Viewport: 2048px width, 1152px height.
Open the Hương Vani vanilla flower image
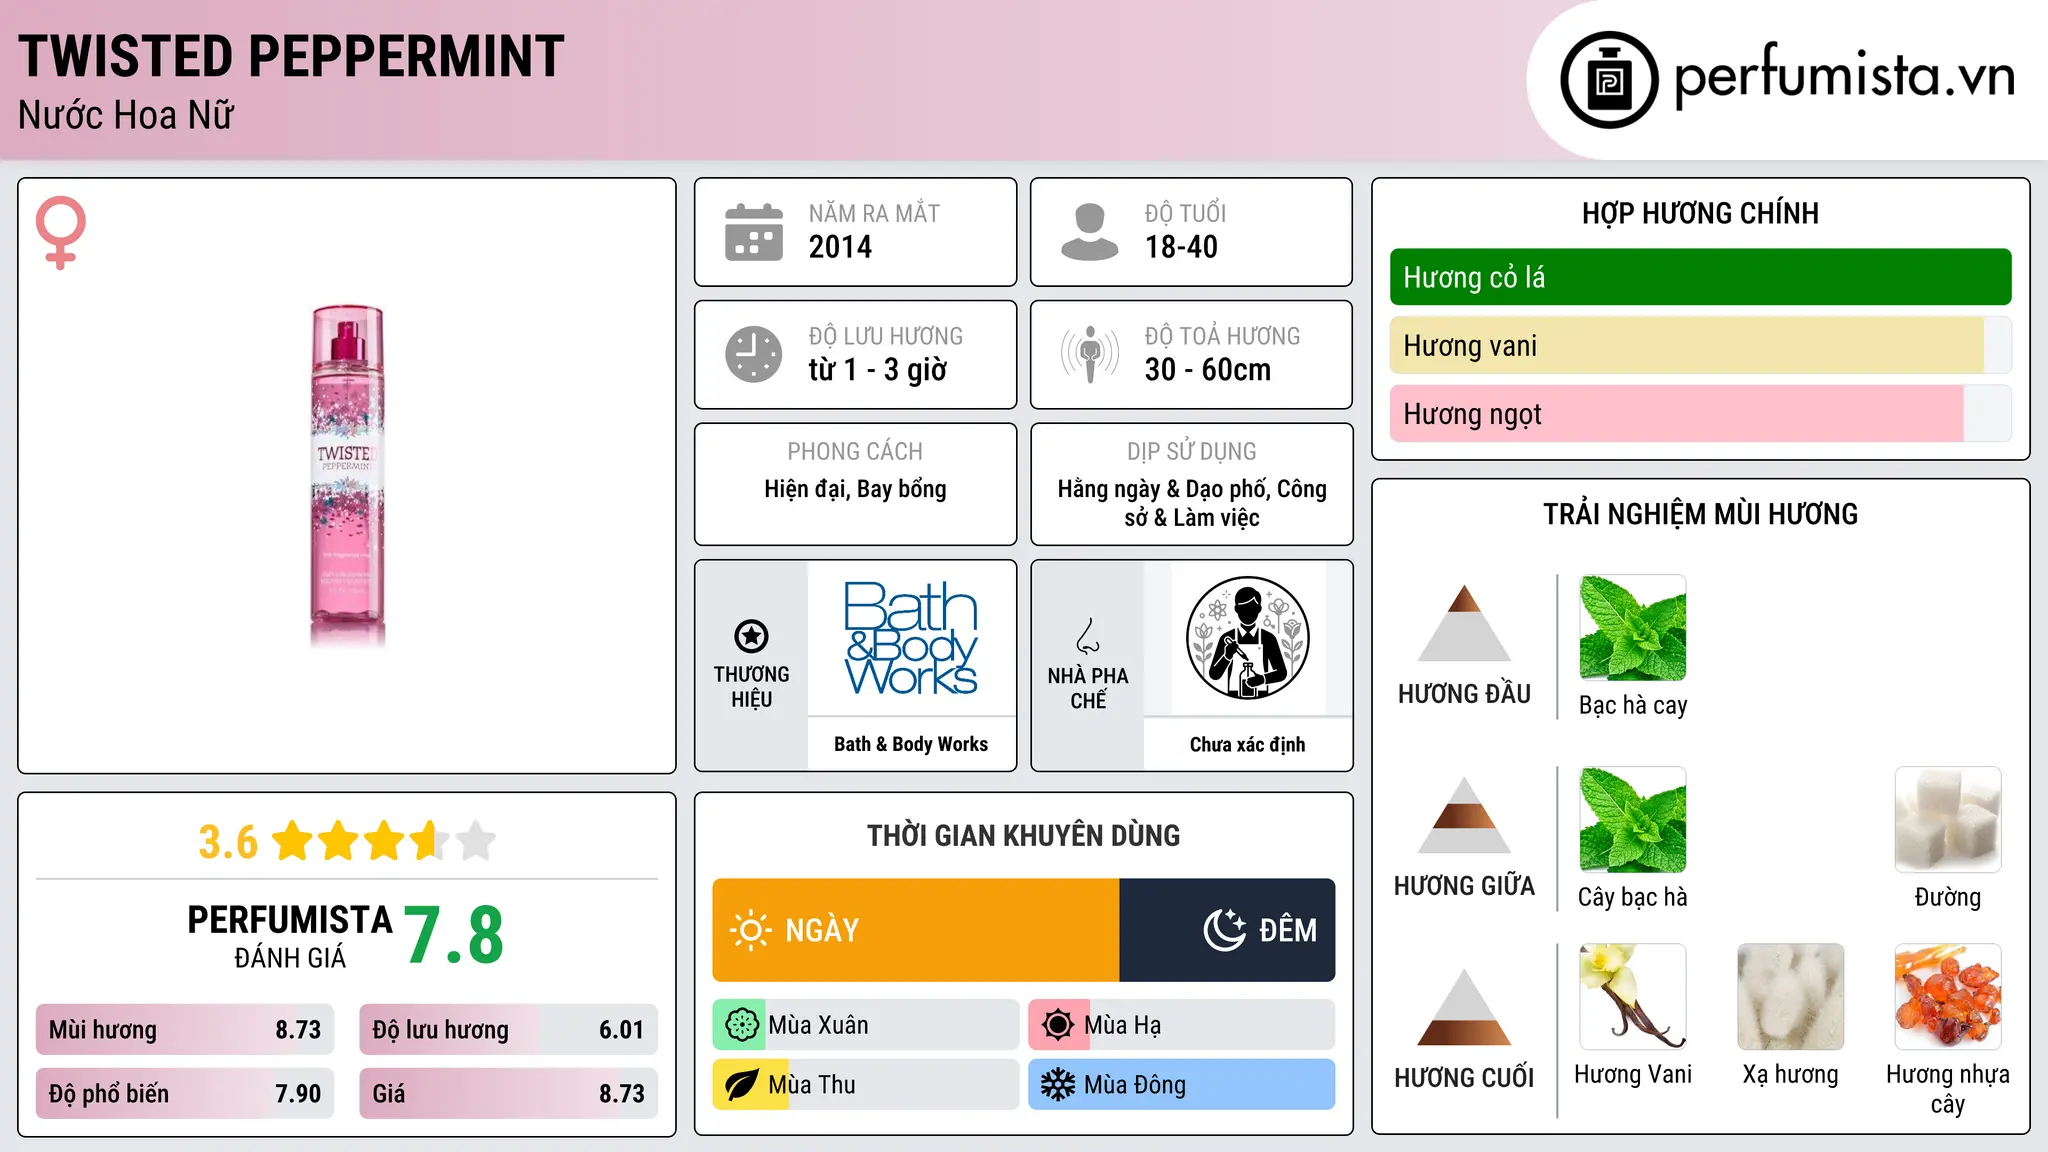tap(1633, 997)
